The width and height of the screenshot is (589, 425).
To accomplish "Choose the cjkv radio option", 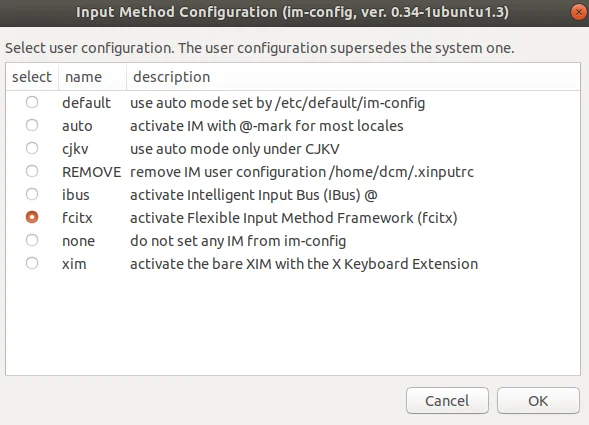I will (32, 148).
